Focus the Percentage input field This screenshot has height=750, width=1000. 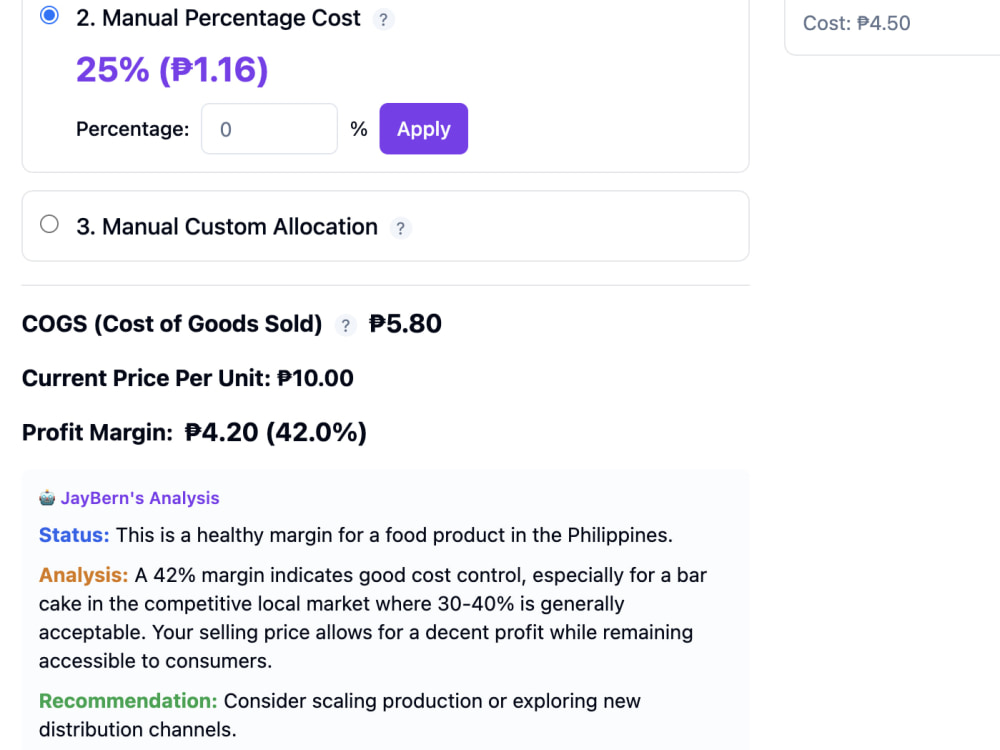[269, 129]
